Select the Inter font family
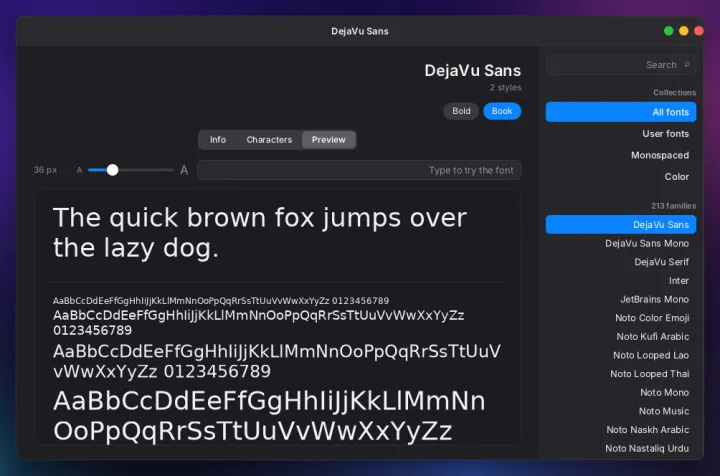The height and width of the screenshot is (476, 720). [621, 280]
